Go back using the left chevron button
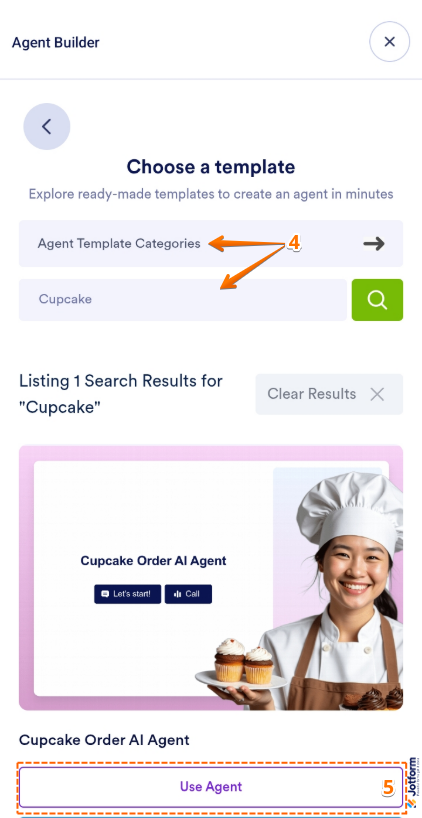Screen dimensions: 422x818 (47, 126)
